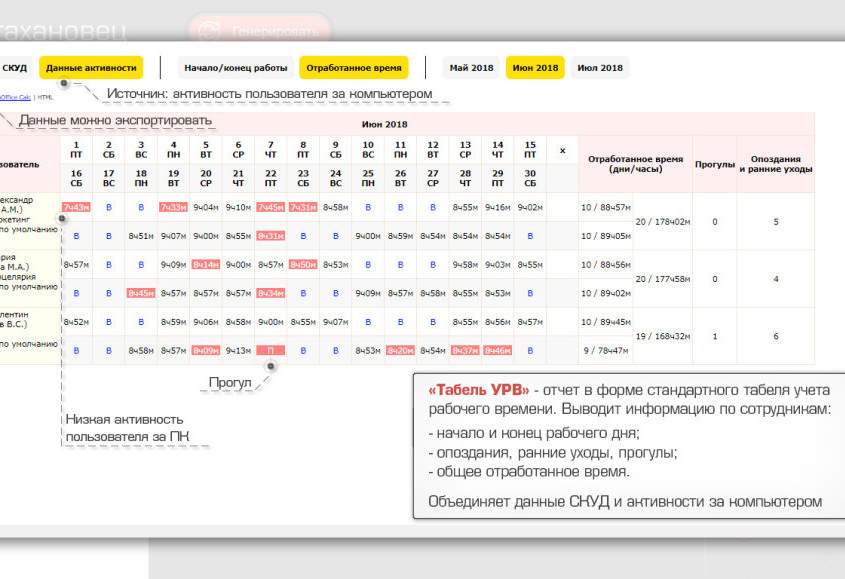This screenshot has height=579, width=845.
Task: Click the red 8ч34м cell
Action: click(x=271, y=293)
